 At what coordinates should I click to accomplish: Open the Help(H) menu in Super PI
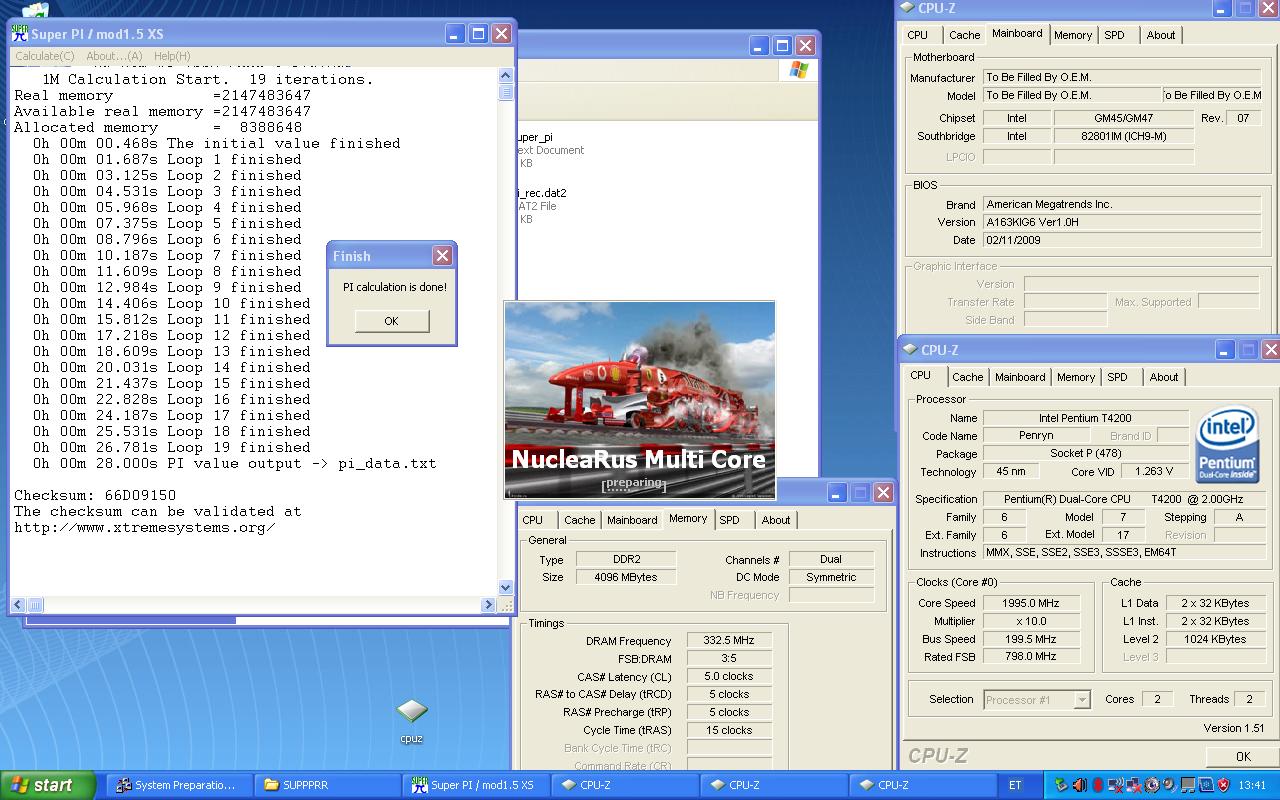(172, 56)
